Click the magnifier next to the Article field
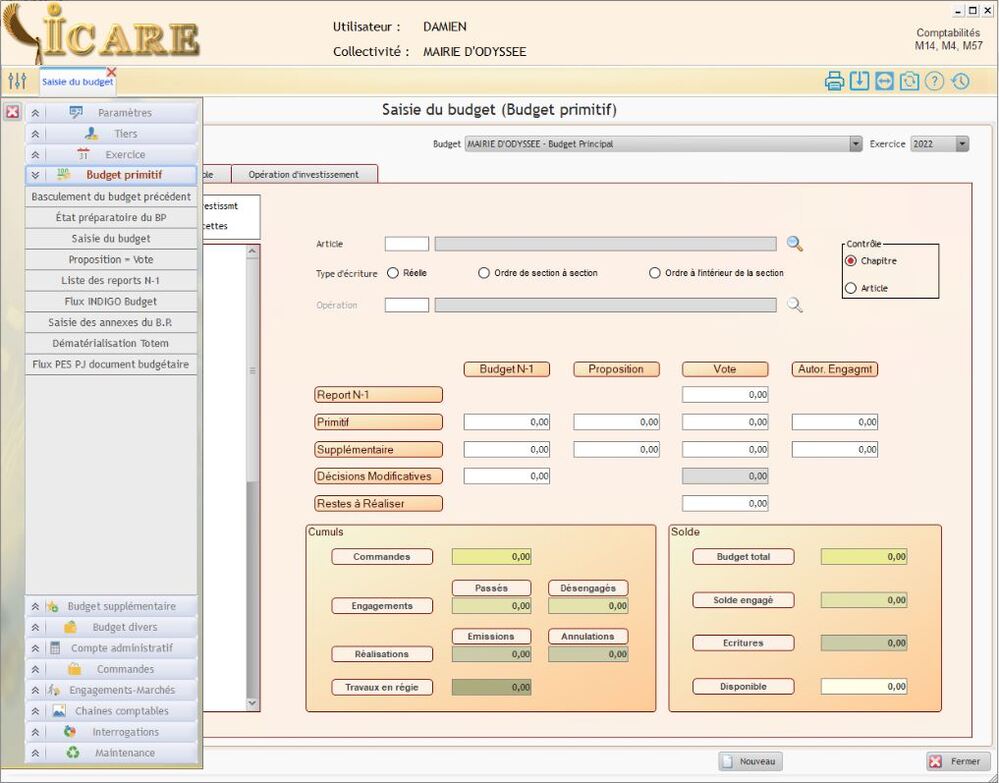Screen dimensions: 999x783 (794, 243)
